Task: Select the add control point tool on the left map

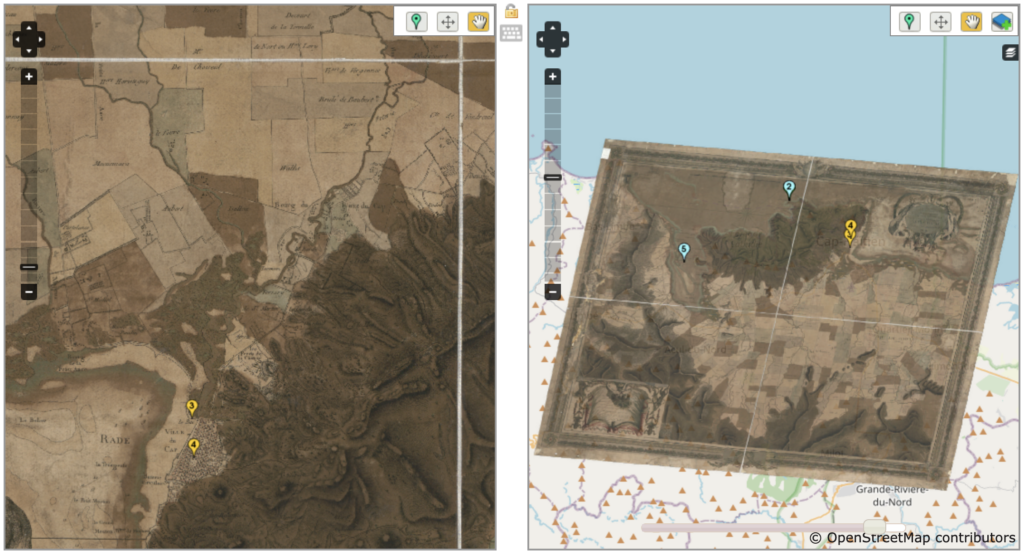Action: pyautogui.click(x=416, y=22)
